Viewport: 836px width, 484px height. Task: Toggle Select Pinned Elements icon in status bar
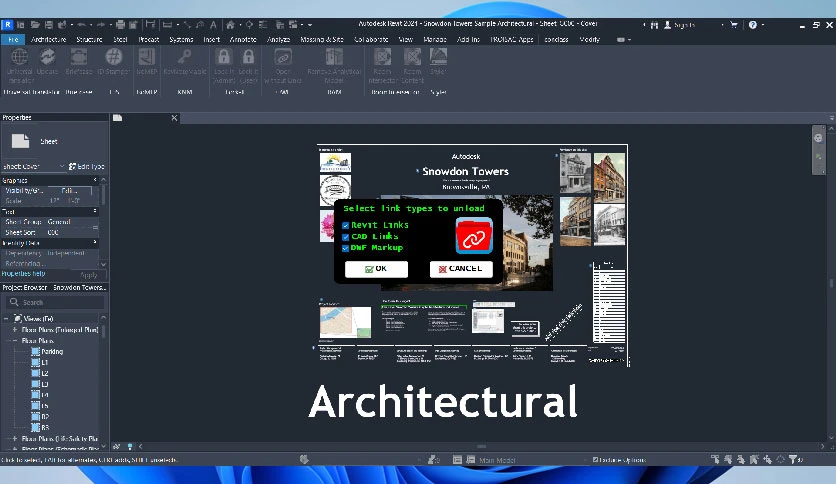pos(741,459)
